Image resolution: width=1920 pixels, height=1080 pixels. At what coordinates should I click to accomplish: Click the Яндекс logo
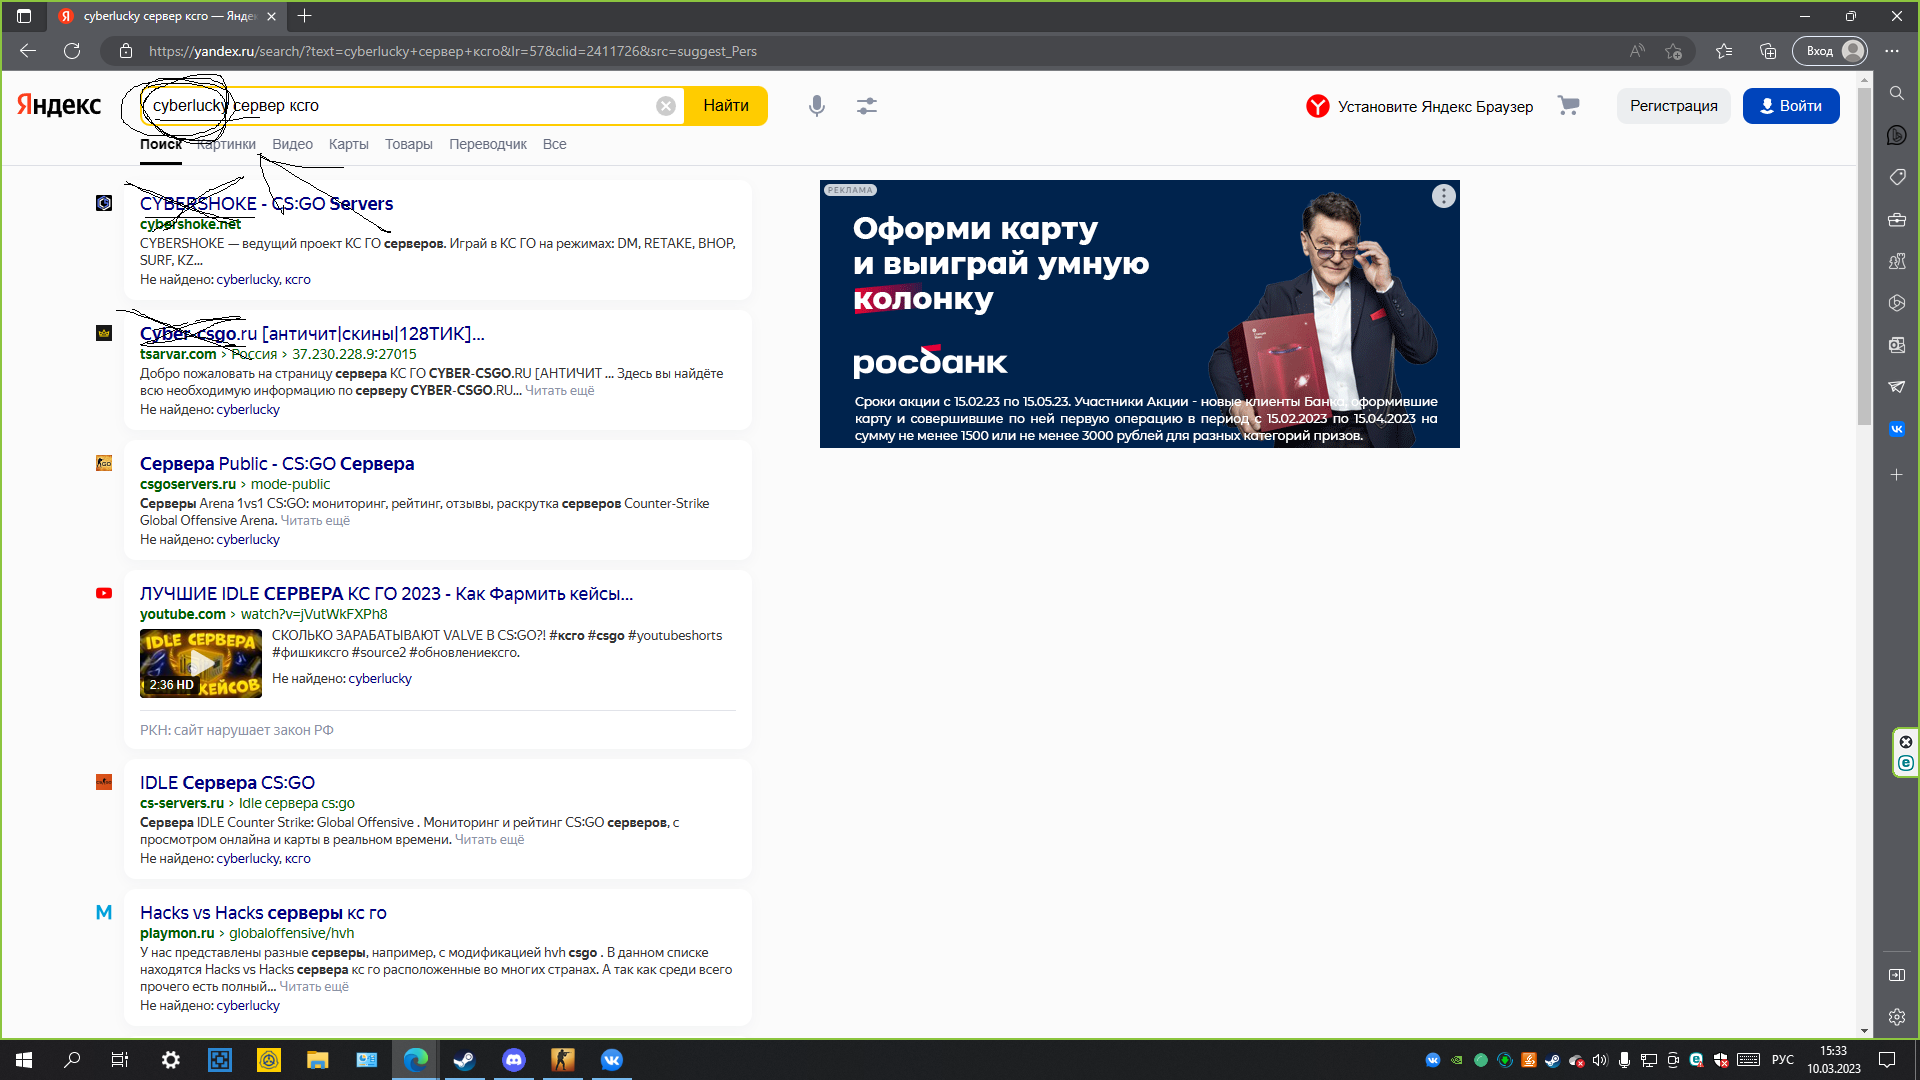pos(59,105)
